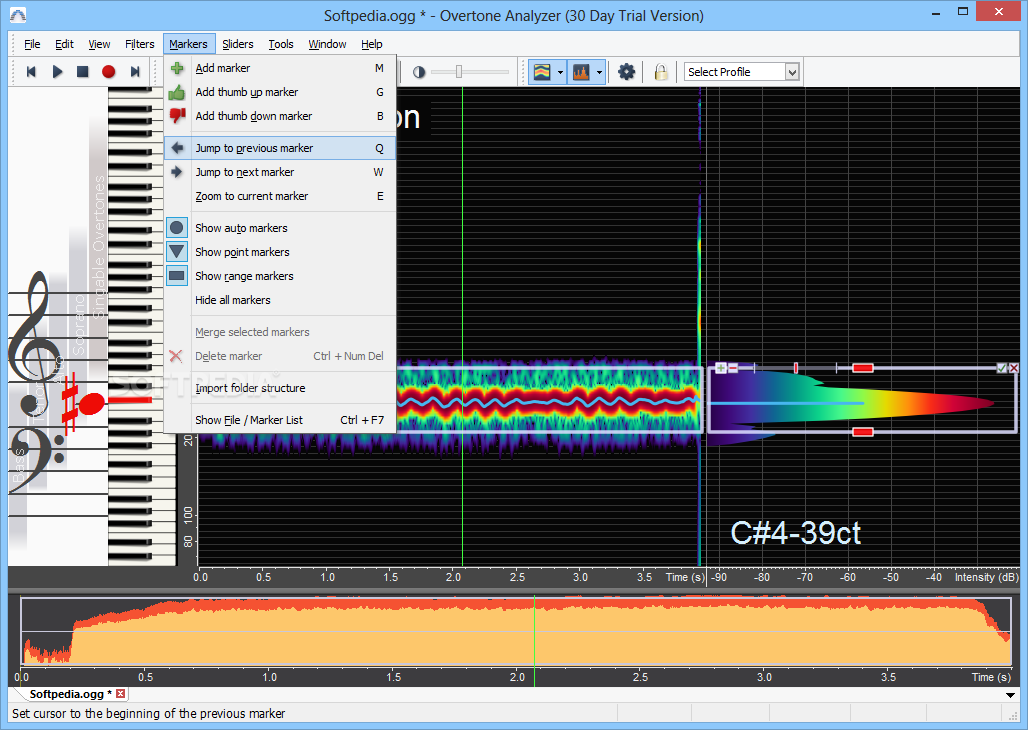Close the filter box with red X
Image resolution: width=1028 pixels, height=730 pixels.
(1013, 368)
